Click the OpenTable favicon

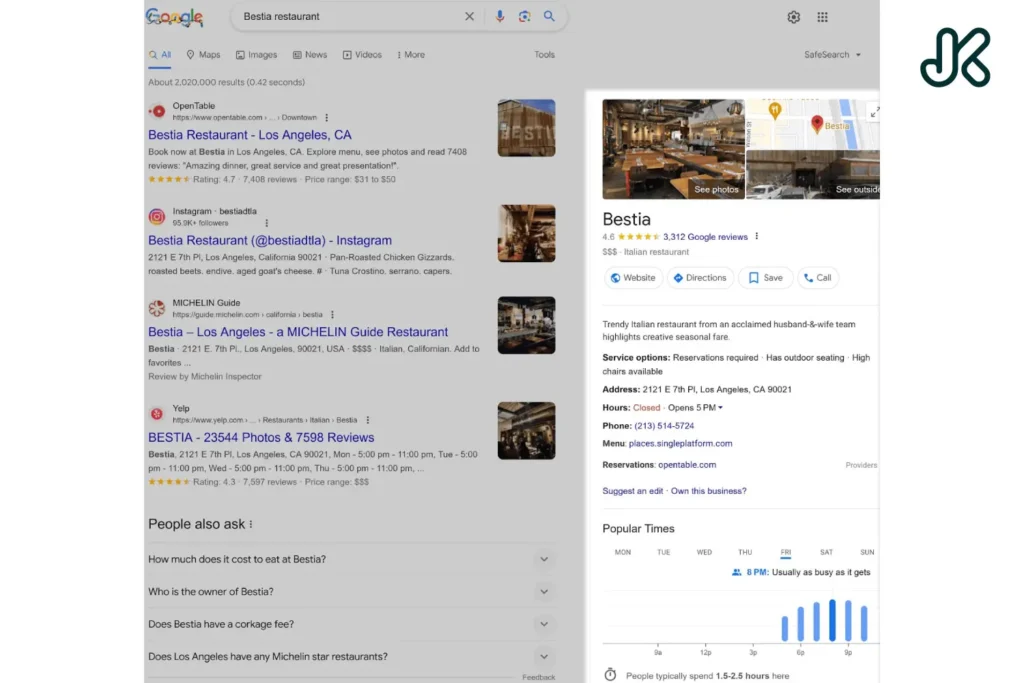click(157, 111)
